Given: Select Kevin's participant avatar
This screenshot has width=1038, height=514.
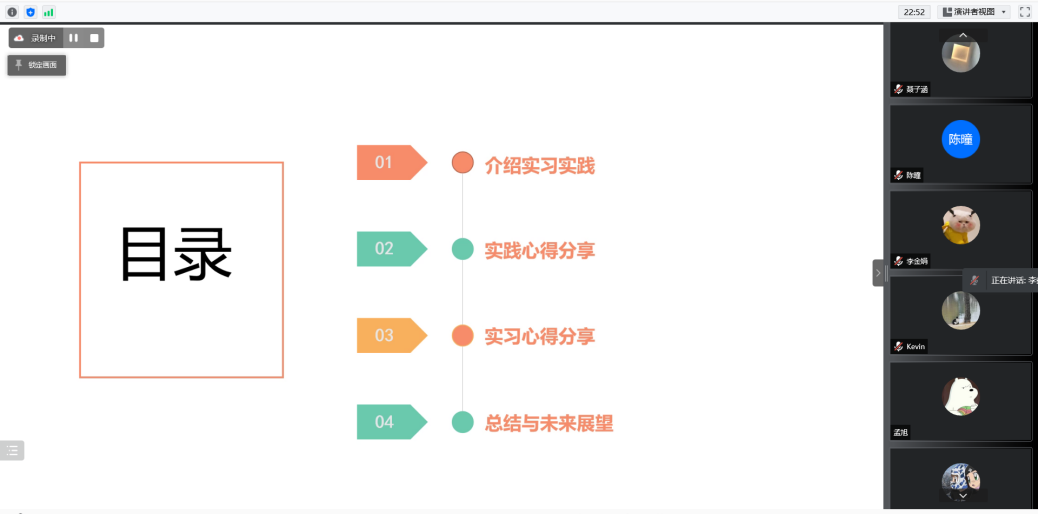Looking at the screenshot, I should tap(960, 311).
